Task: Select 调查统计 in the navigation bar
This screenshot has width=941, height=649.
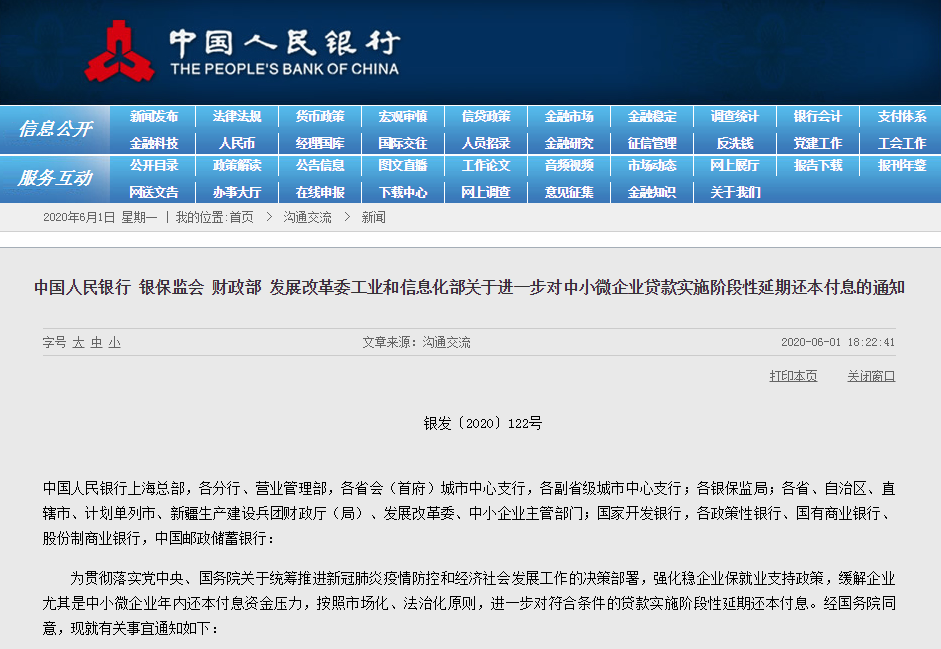Action: point(735,117)
